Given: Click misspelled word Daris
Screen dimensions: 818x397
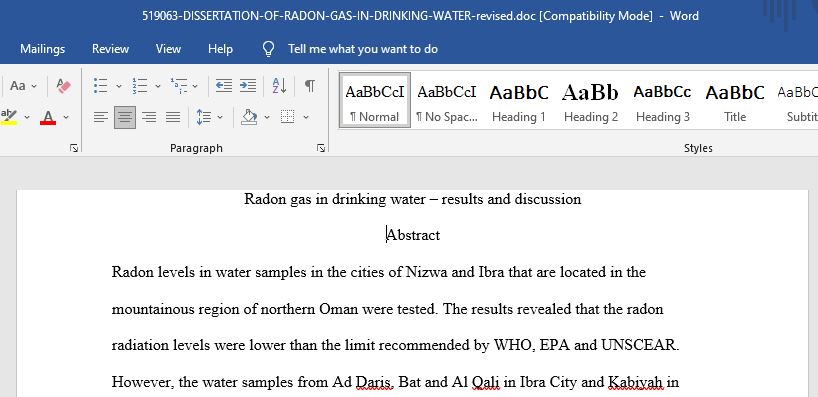Looking at the screenshot, I should [374, 382].
